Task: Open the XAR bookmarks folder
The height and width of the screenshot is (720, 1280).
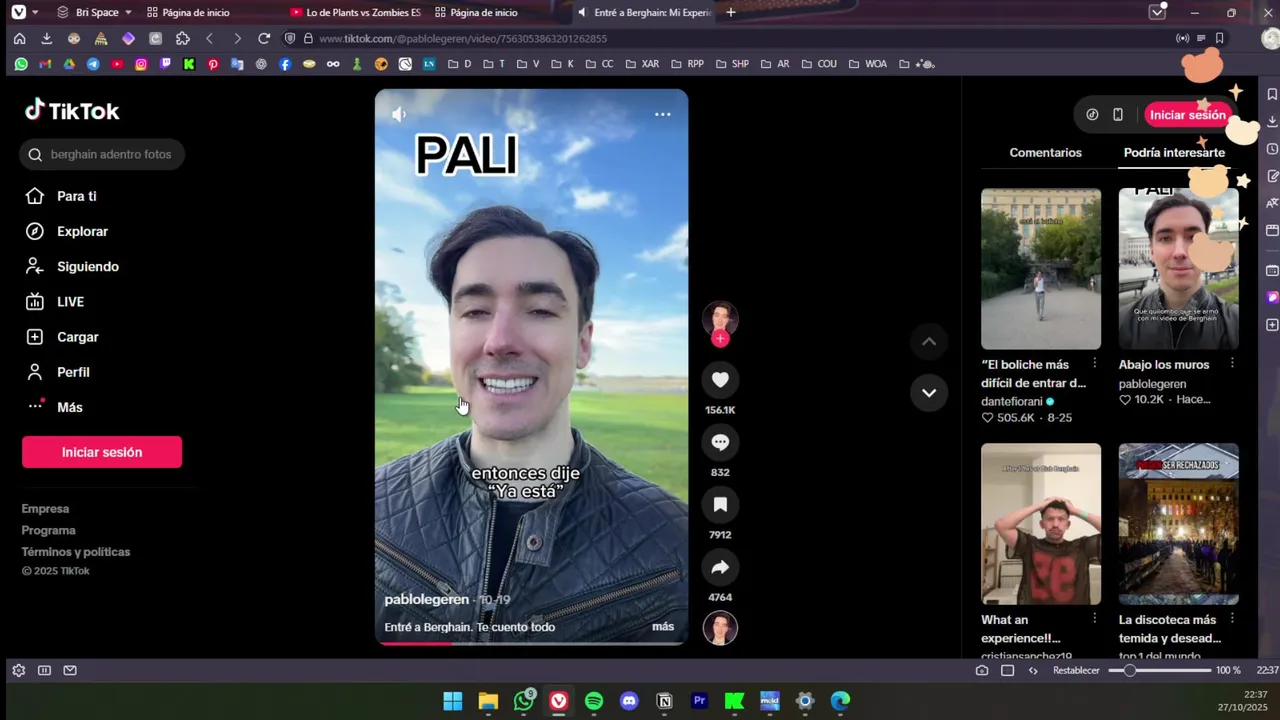Action: point(642,64)
